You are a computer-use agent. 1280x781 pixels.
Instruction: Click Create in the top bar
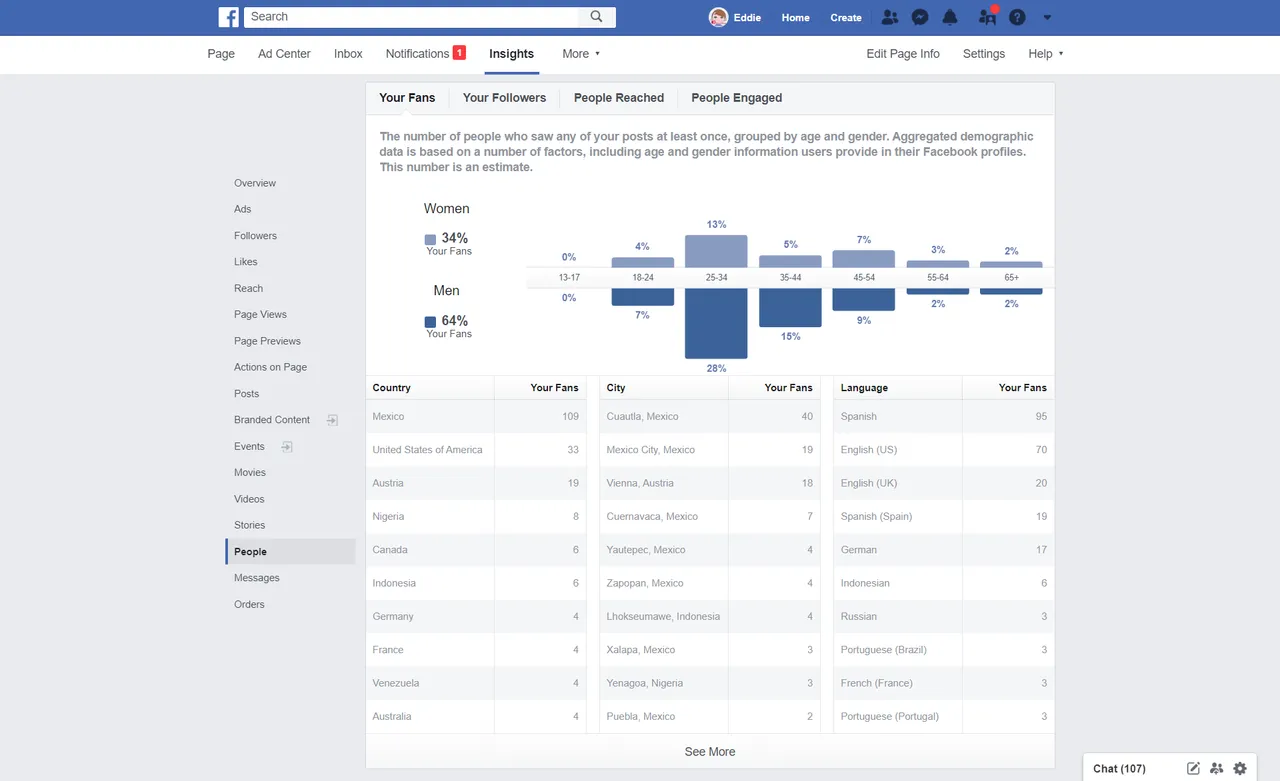click(x=846, y=18)
